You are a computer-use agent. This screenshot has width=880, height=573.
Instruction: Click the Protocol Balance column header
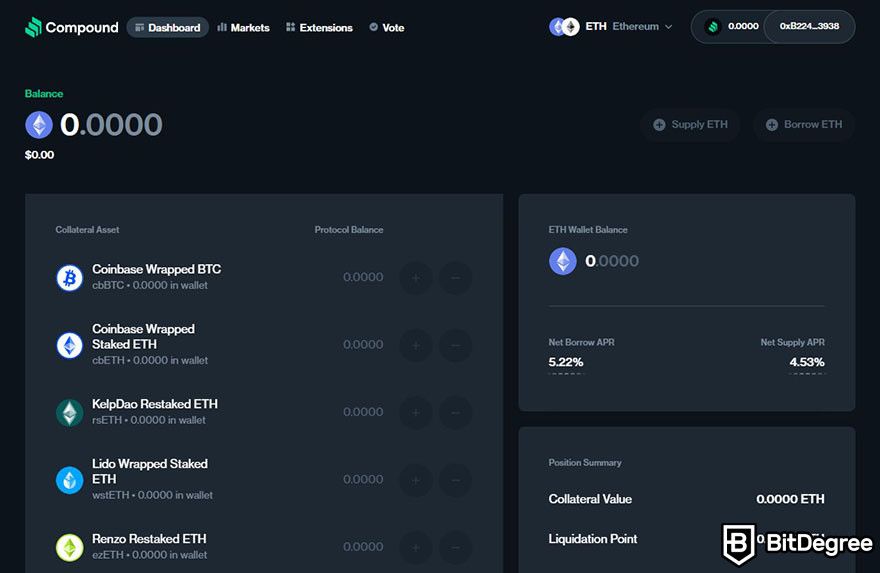point(349,230)
